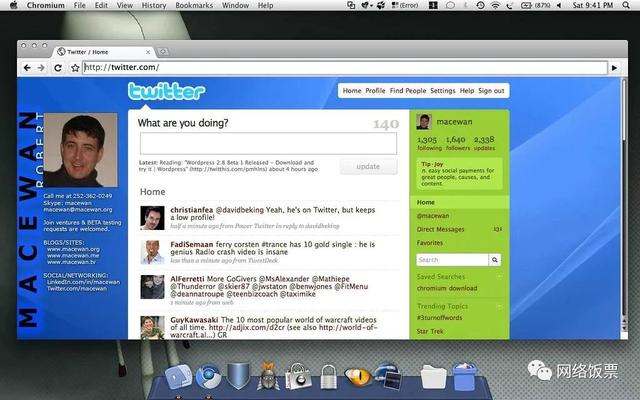The width and height of the screenshot is (640, 400).
Task: Open the chromium download saved search
Action: [x=447, y=288]
